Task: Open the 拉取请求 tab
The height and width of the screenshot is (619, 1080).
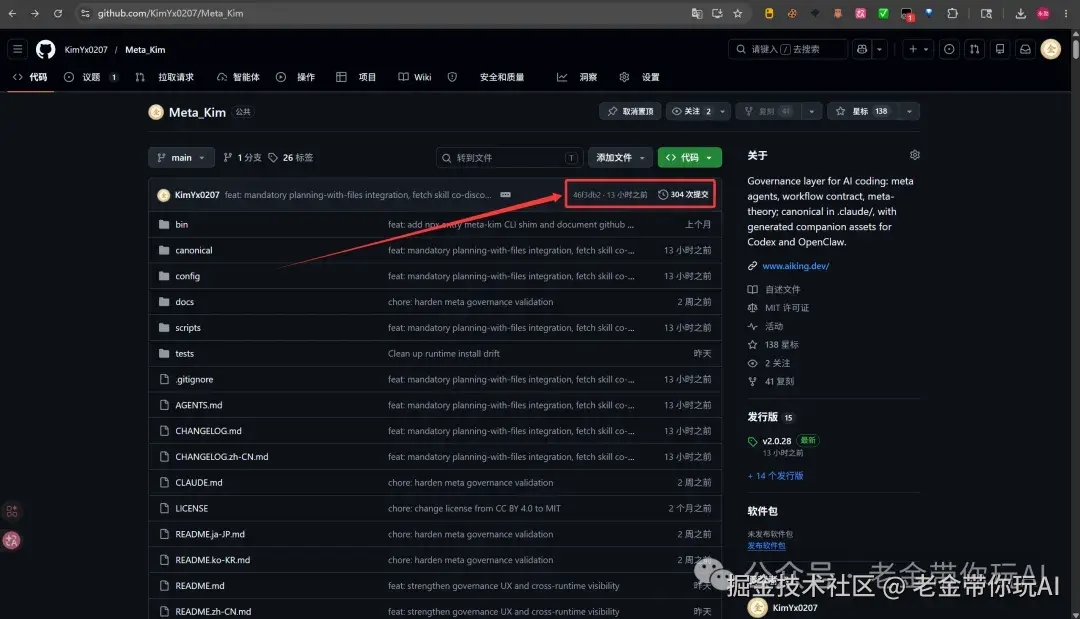Action: pyautogui.click(x=165, y=77)
